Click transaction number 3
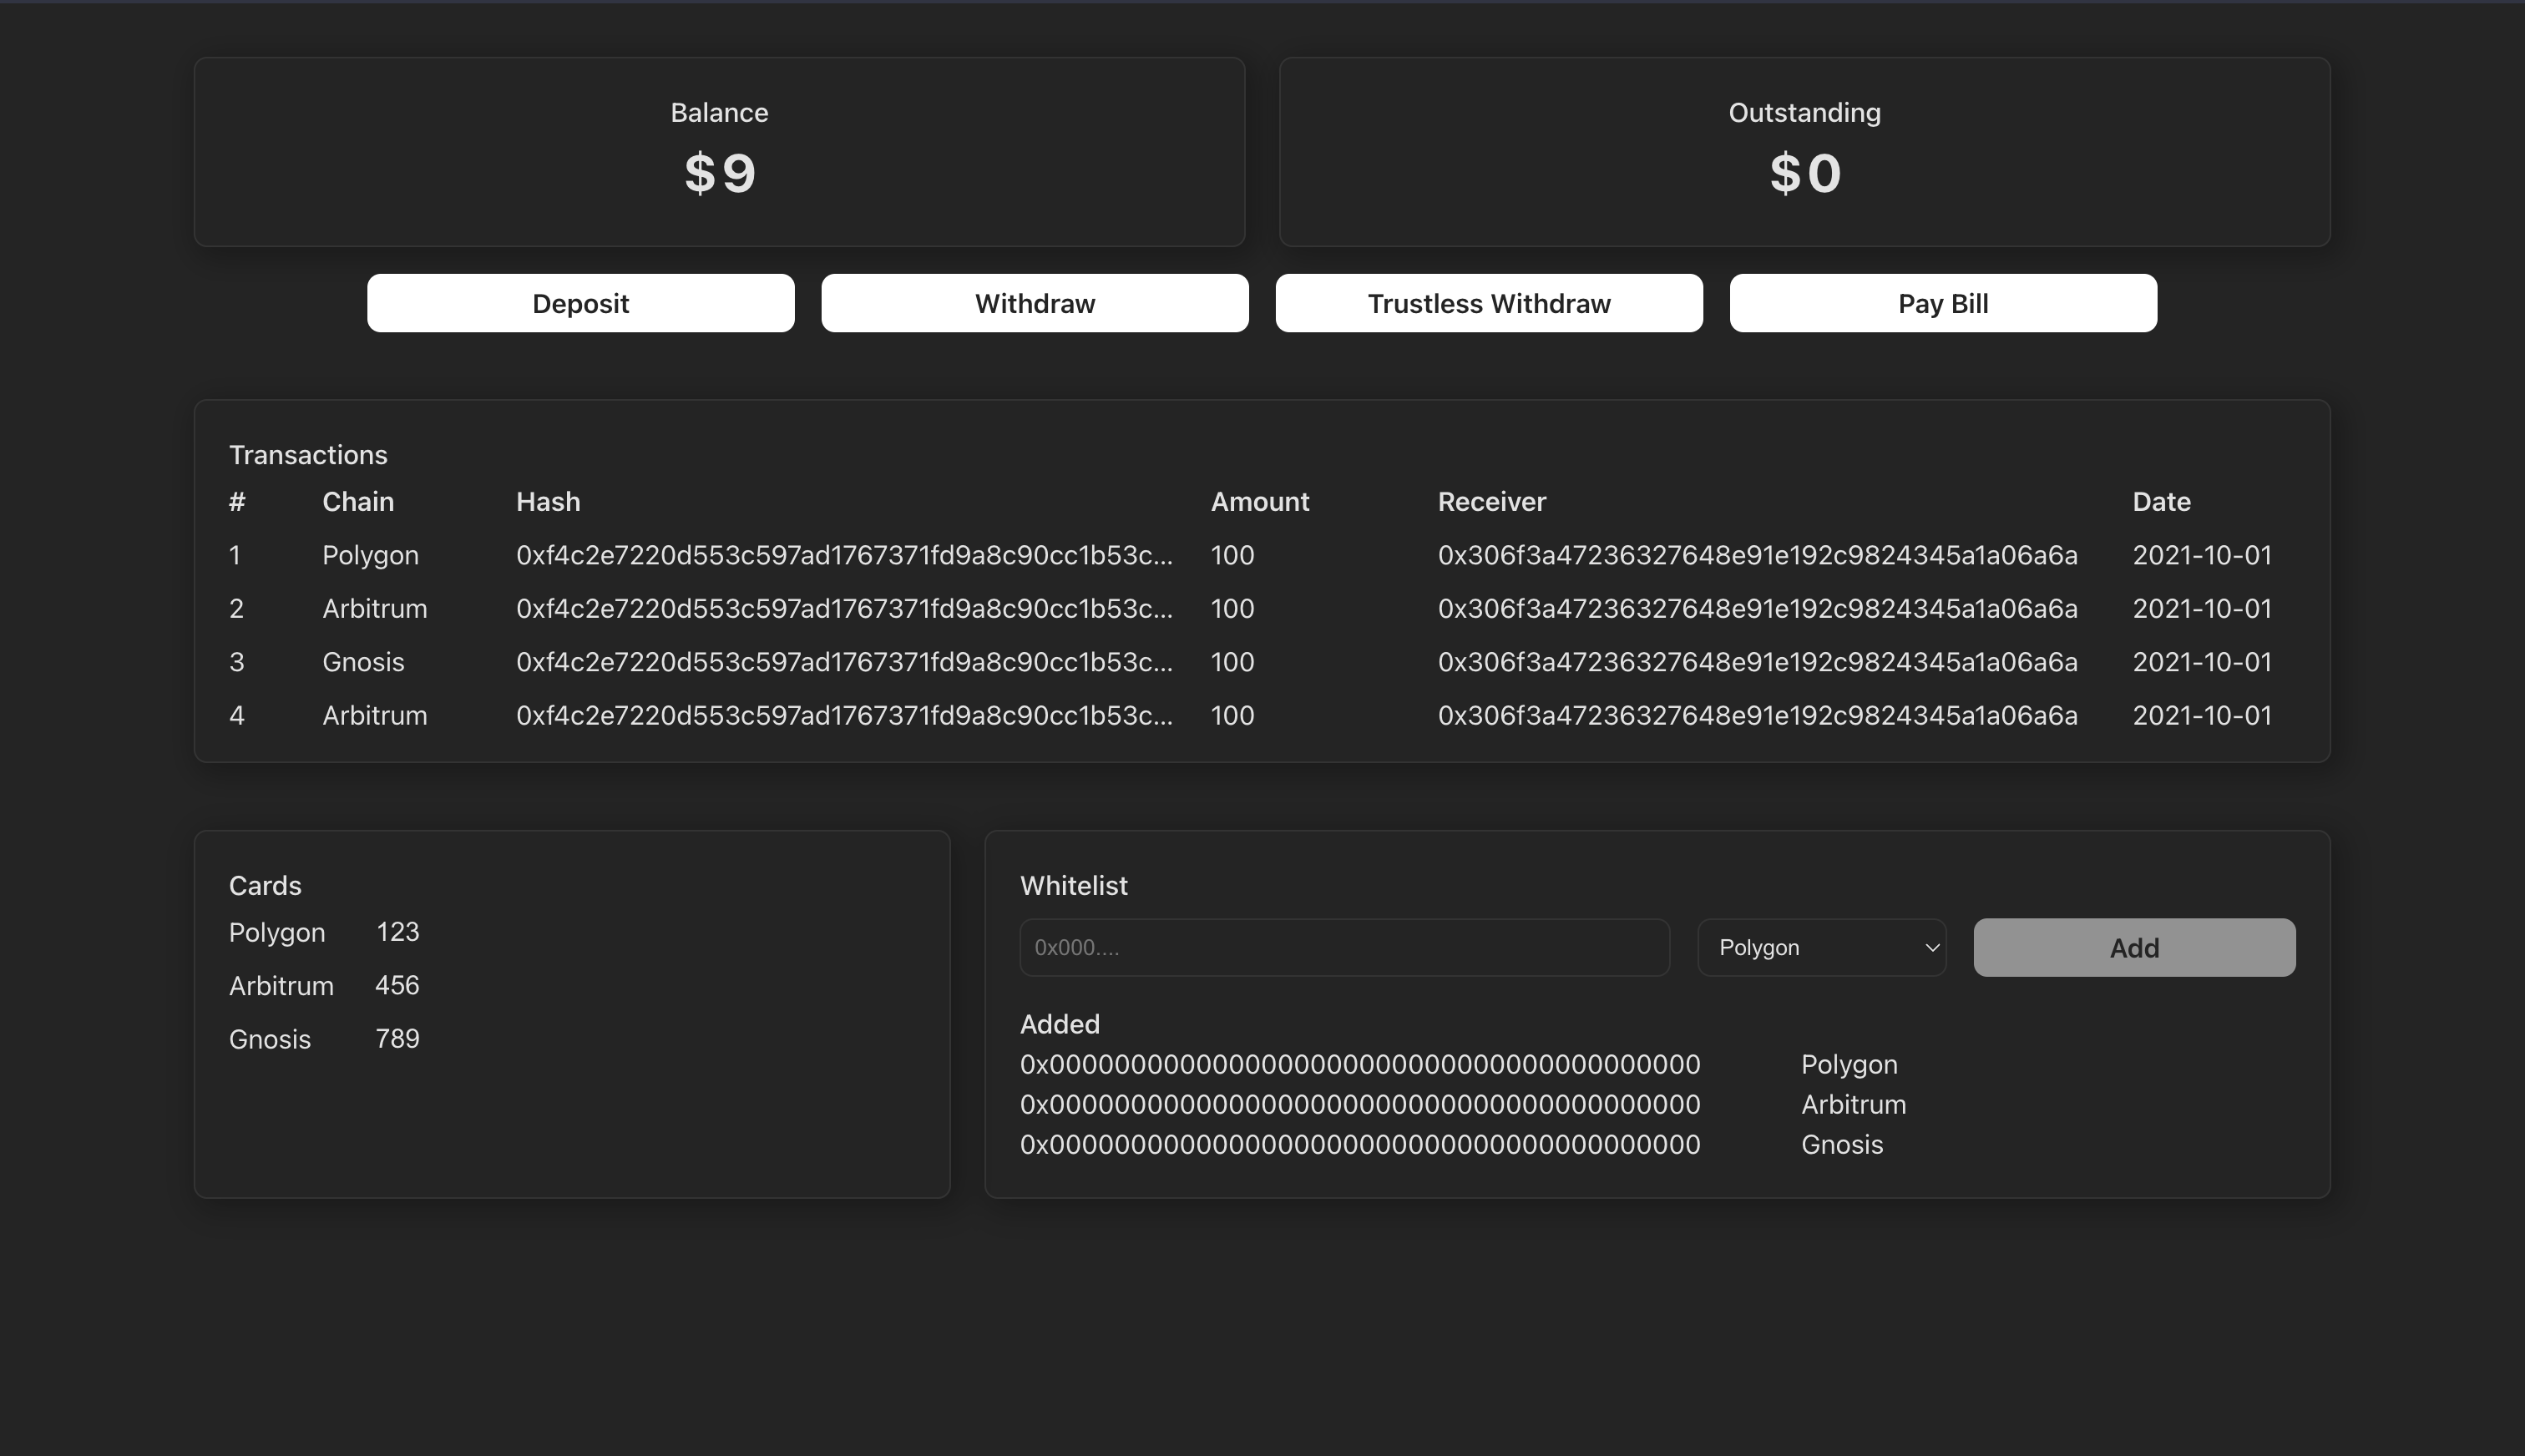Image resolution: width=2525 pixels, height=1456 pixels. pos(236,662)
